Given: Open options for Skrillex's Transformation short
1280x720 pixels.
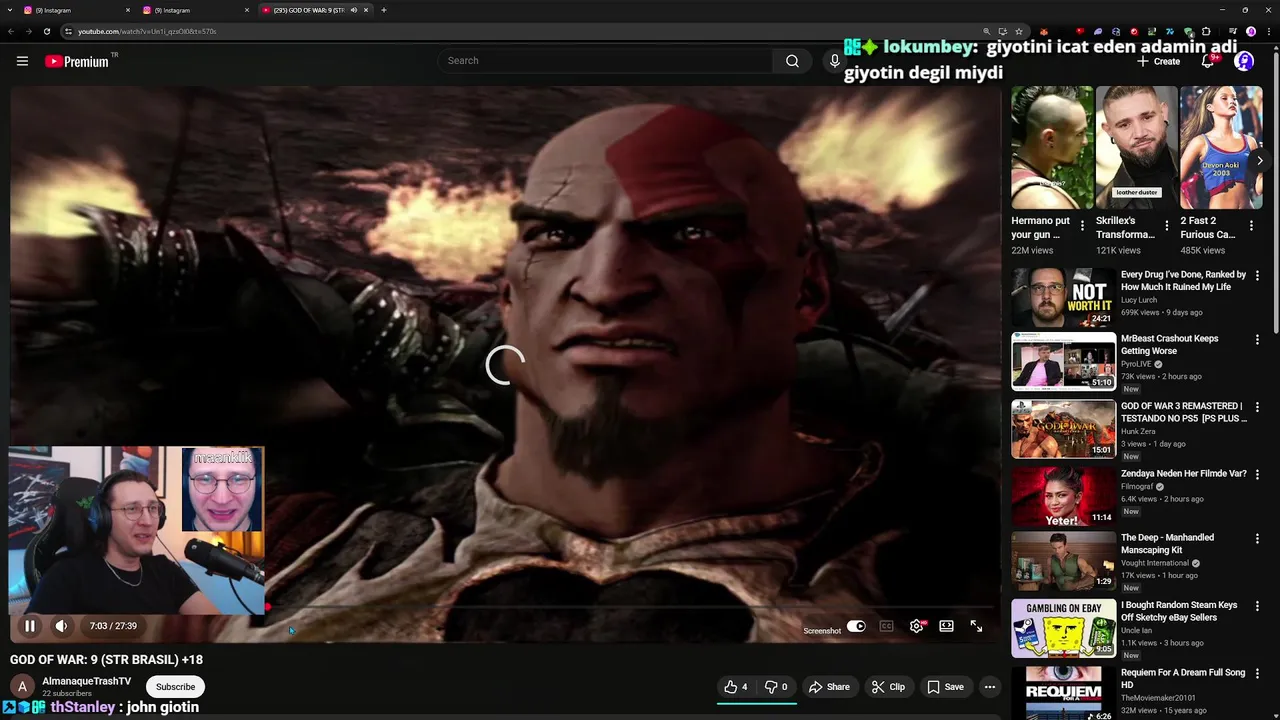Looking at the screenshot, I should 1166,227.
